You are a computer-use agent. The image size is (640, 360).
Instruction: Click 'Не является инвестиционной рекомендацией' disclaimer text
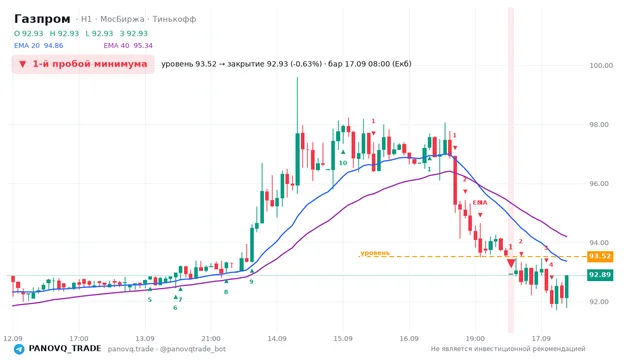(508, 349)
